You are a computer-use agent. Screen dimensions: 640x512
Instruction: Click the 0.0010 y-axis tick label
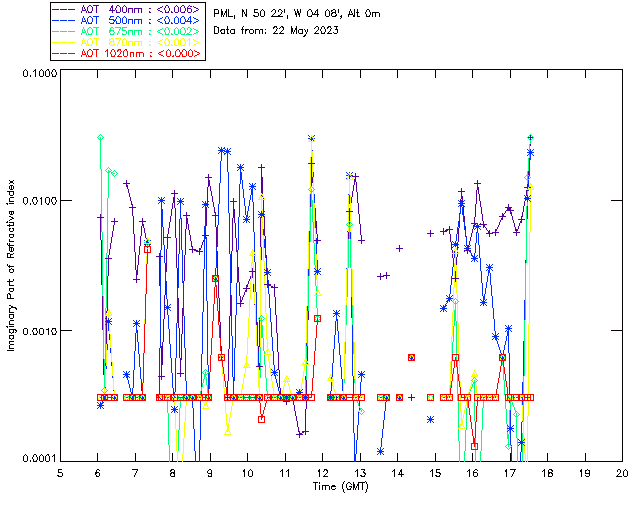pyautogui.click(x=37, y=331)
